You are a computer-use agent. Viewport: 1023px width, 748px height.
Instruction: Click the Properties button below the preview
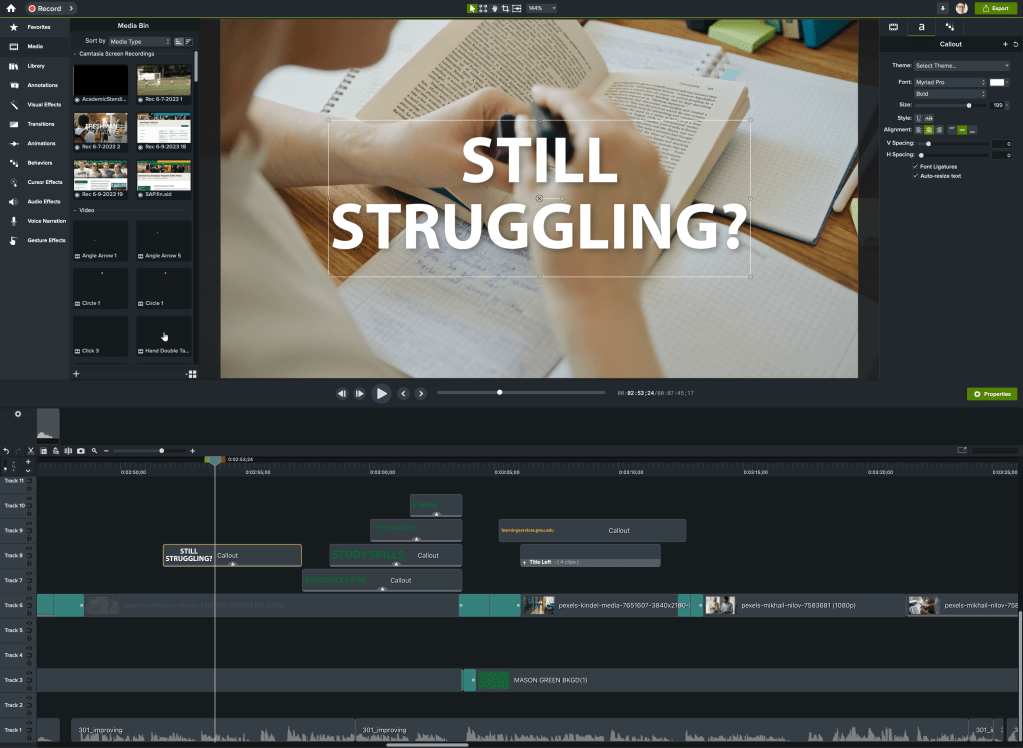pyautogui.click(x=991, y=393)
